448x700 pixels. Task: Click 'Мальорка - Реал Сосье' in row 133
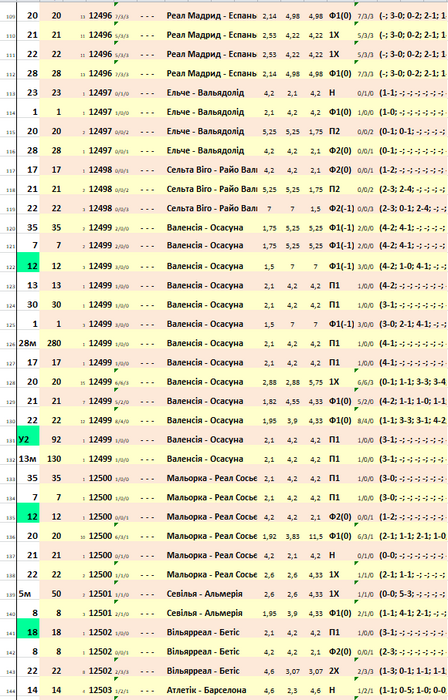pos(212,478)
